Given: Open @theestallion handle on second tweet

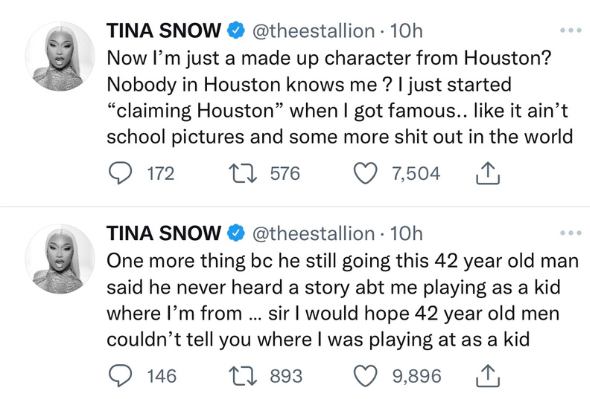Looking at the screenshot, I should click(x=313, y=233).
